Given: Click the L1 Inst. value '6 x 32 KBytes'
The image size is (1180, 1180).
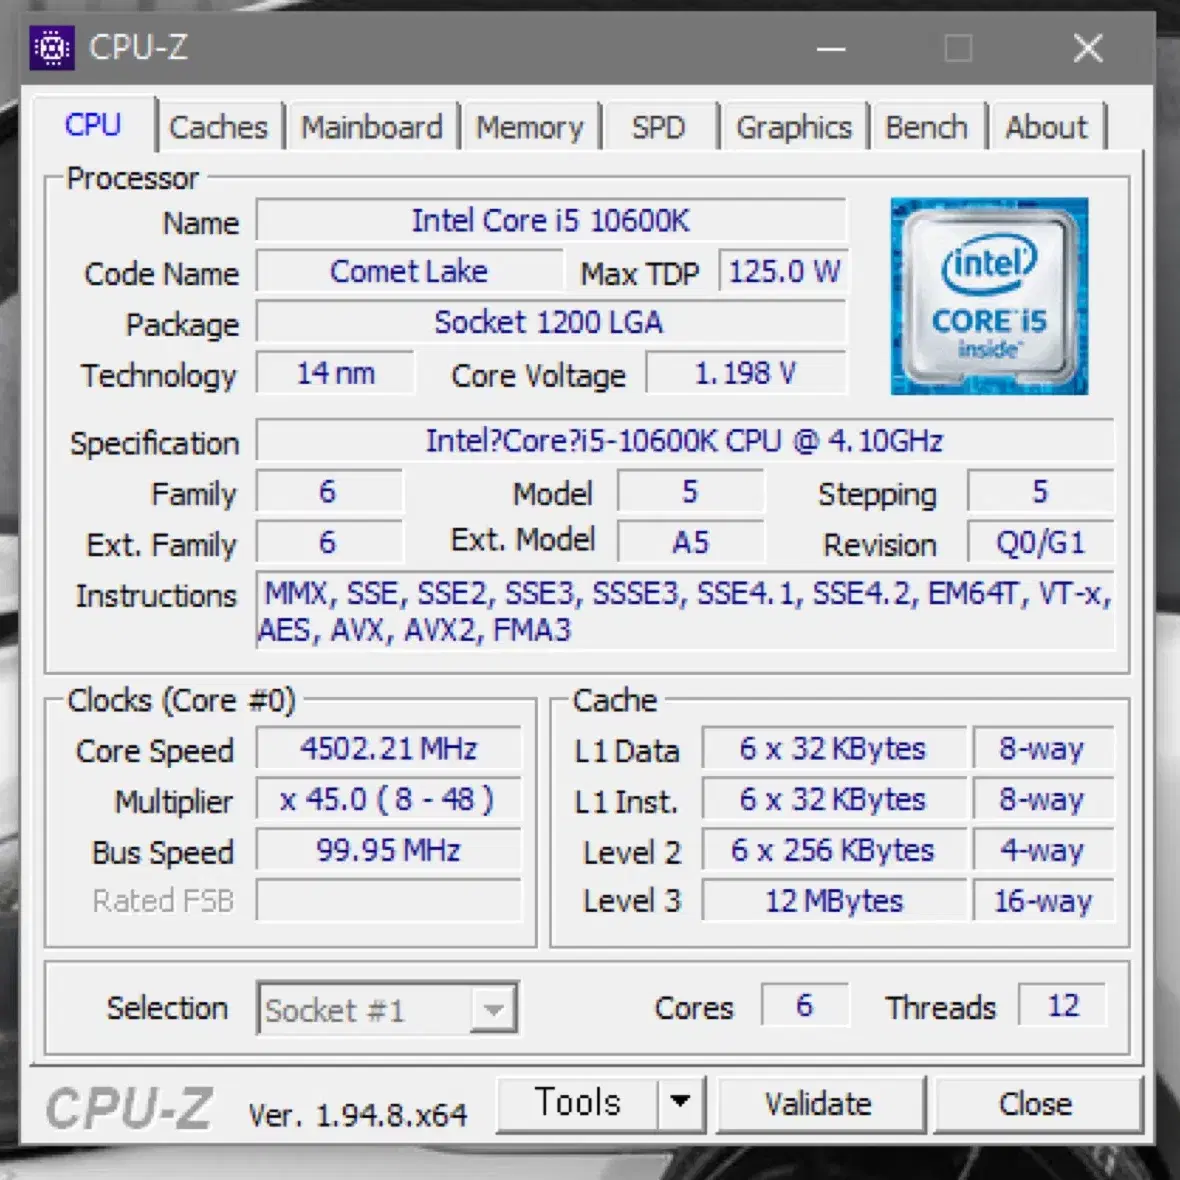Looking at the screenshot, I should point(834,799).
